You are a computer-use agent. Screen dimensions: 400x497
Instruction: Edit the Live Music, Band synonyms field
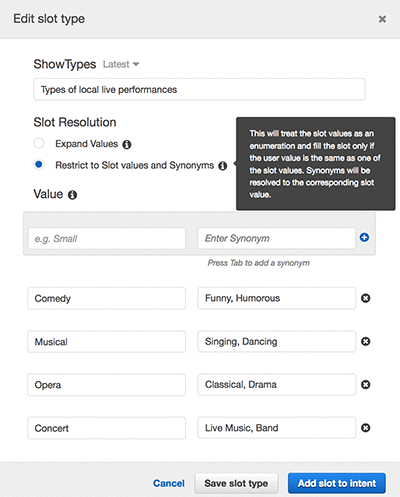tap(277, 428)
